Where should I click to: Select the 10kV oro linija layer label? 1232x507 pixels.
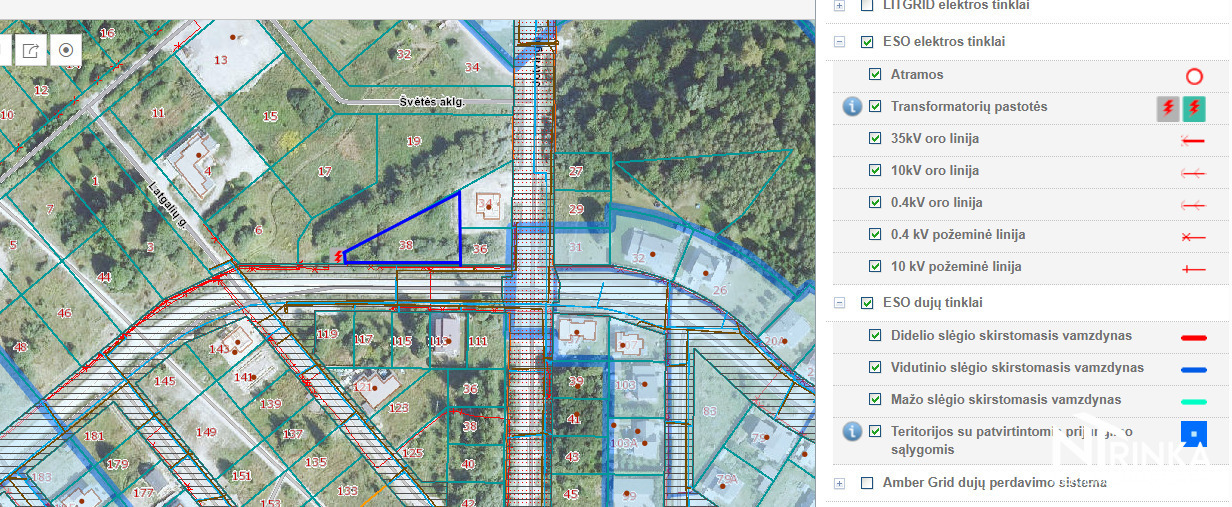pyautogui.click(x=934, y=171)
